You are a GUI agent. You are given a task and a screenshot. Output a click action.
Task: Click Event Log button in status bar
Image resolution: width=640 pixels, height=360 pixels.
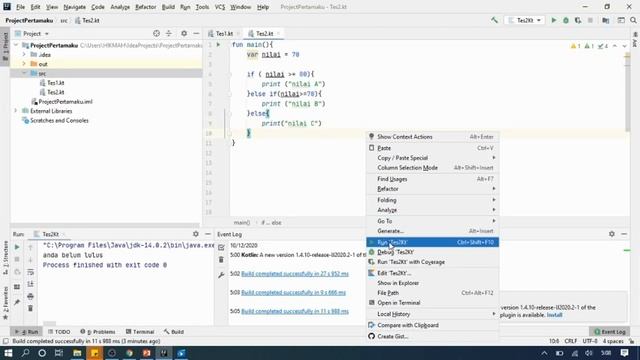click(609, 332)
